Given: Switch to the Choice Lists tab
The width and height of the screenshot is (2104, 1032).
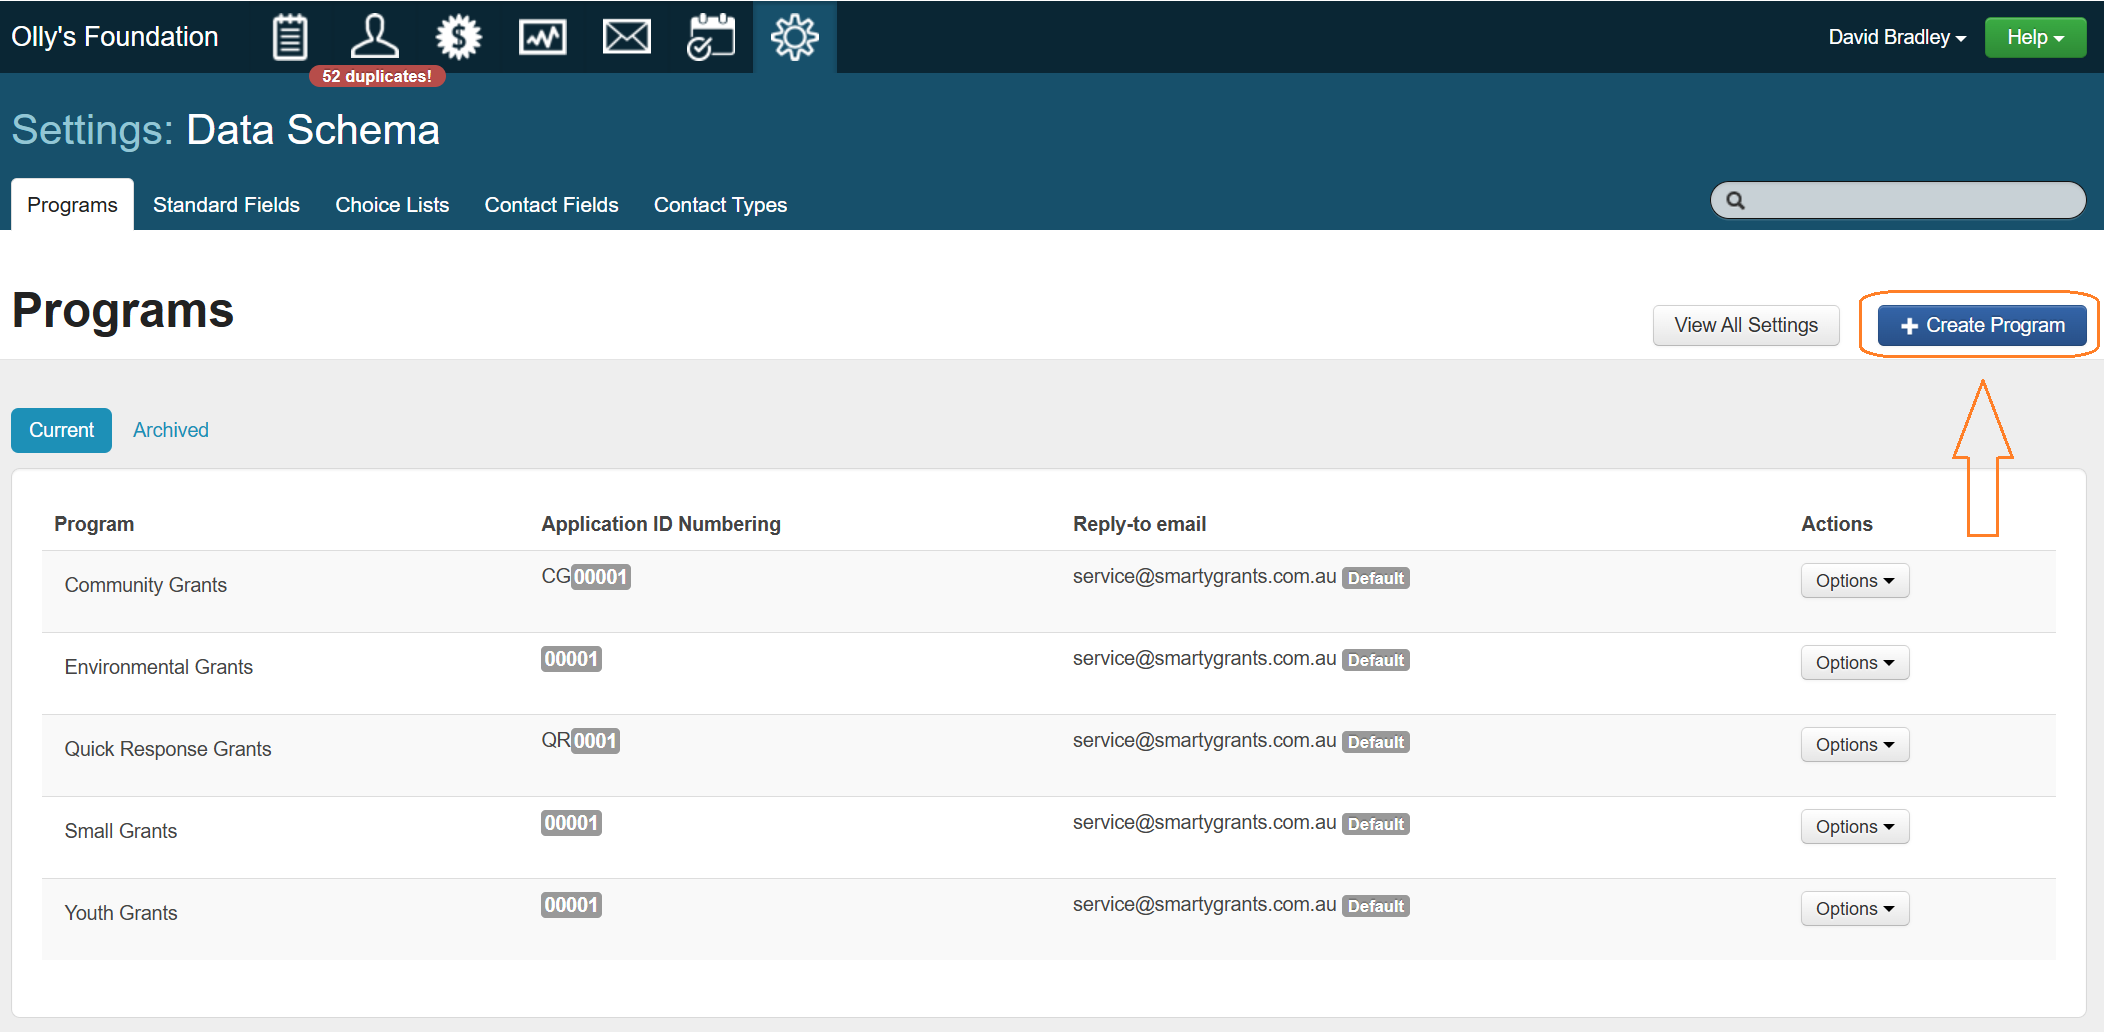Looking at the screenshot, I should [392, 205].
